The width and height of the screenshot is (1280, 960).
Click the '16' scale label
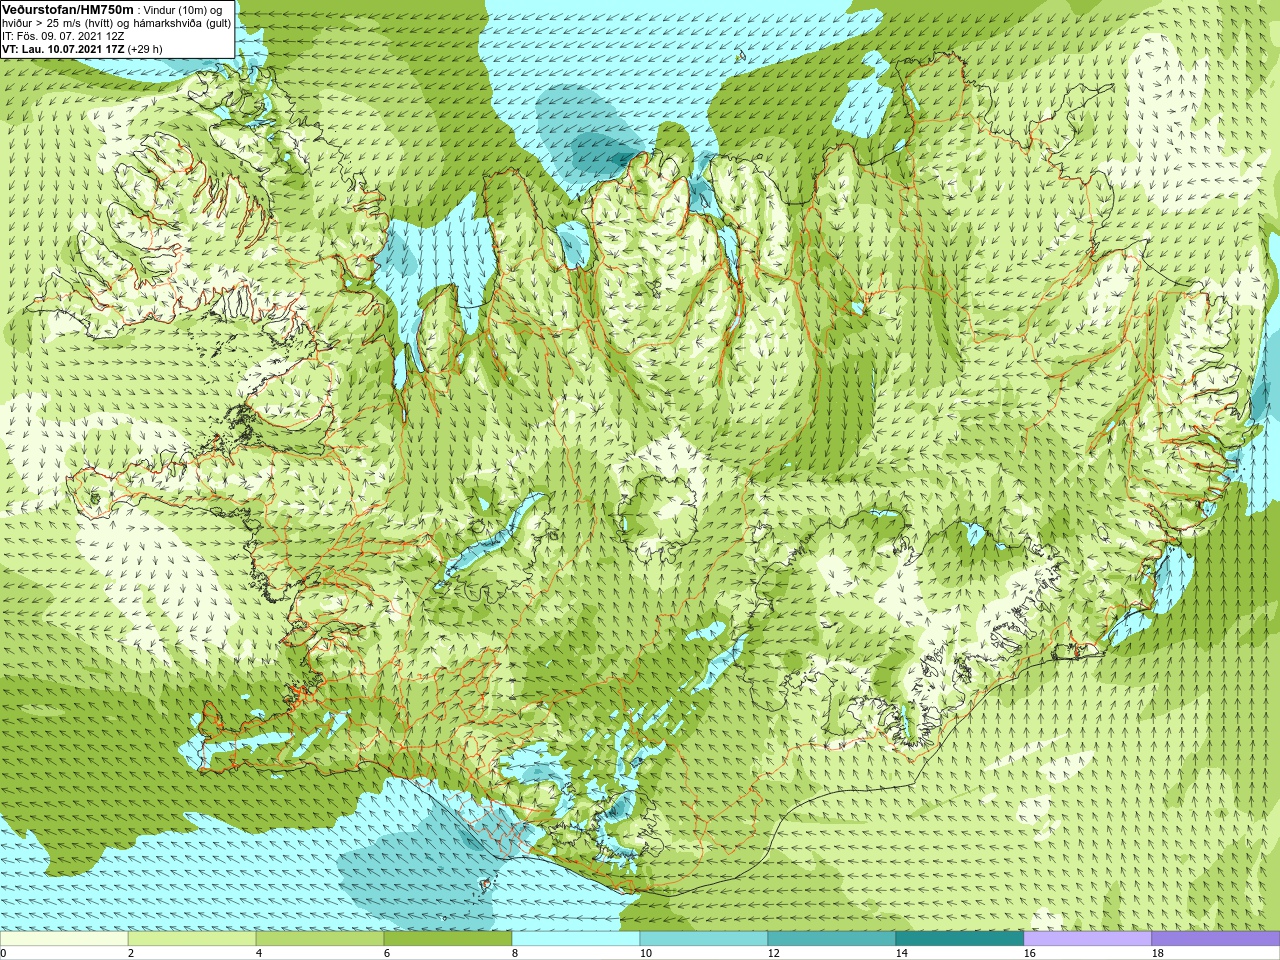click(1030, 953)
